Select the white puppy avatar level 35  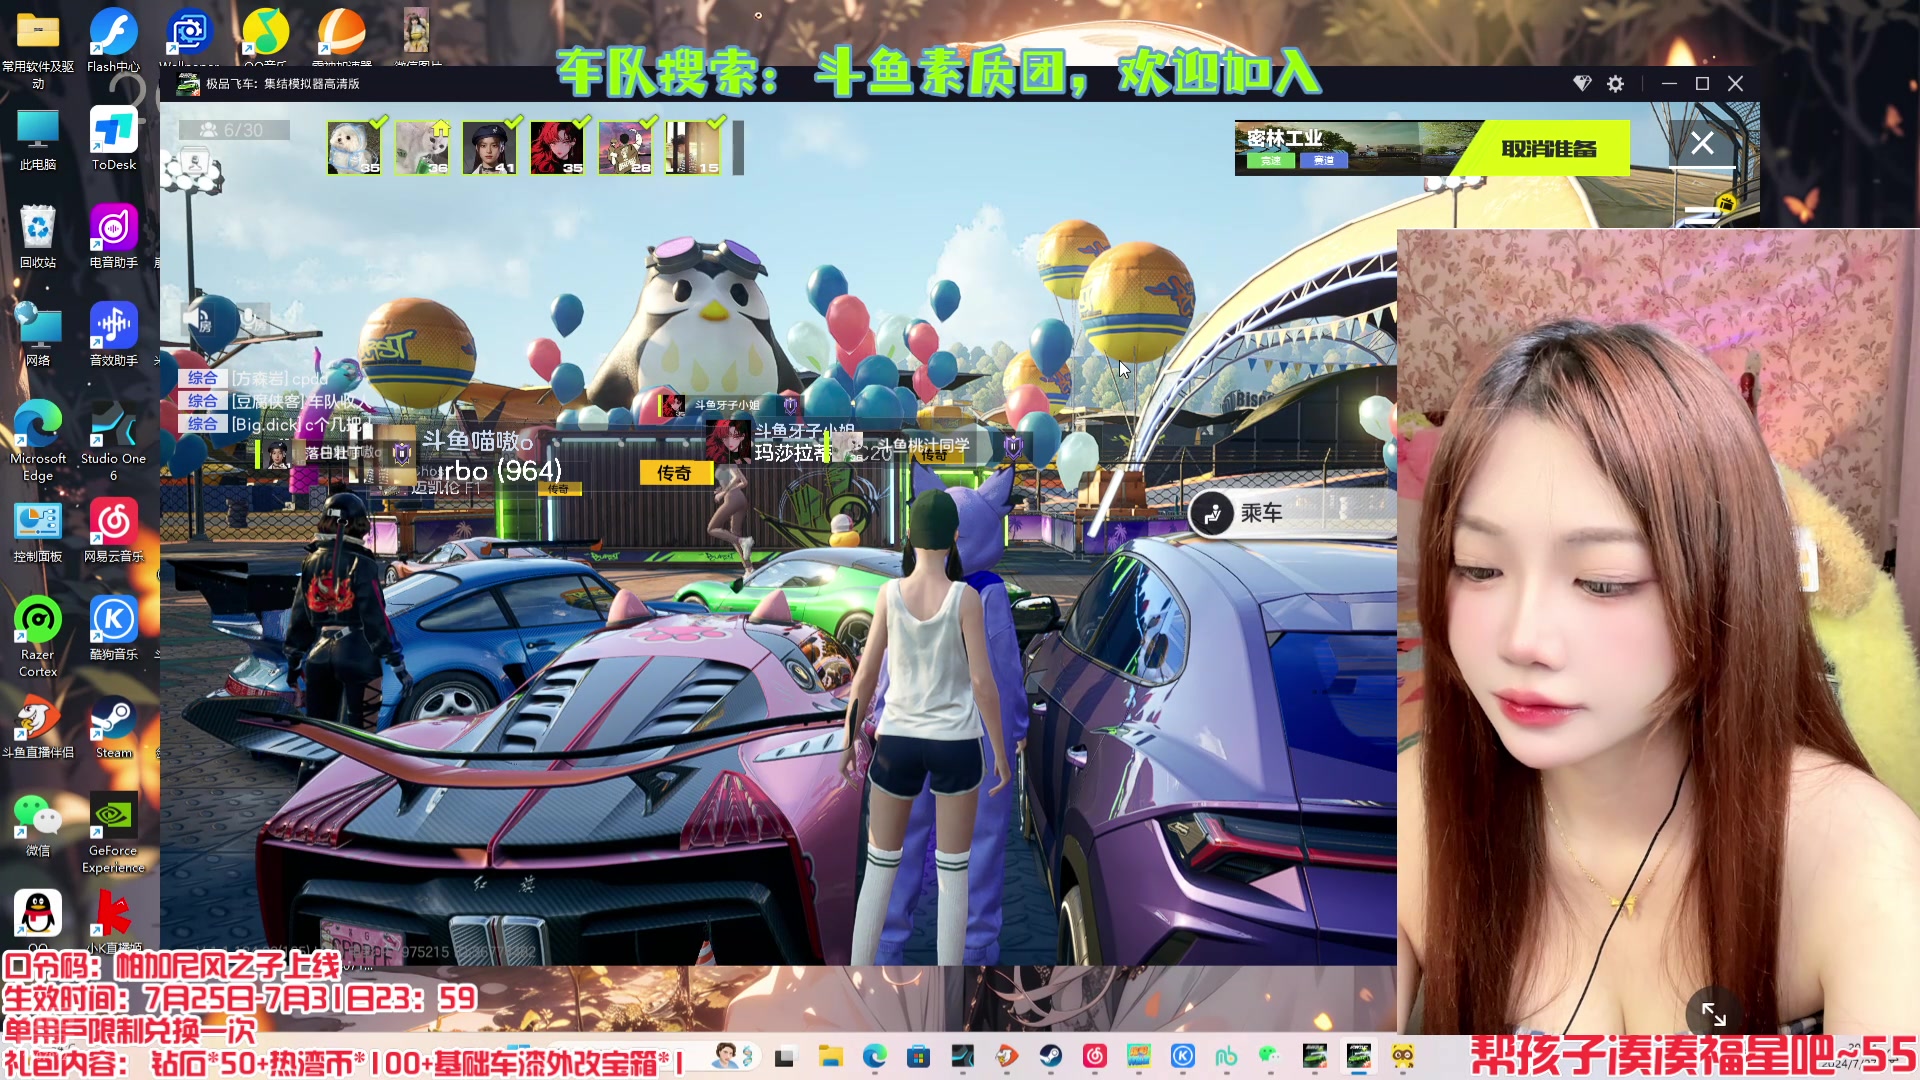pyautogui.click(x=354, y=148)
